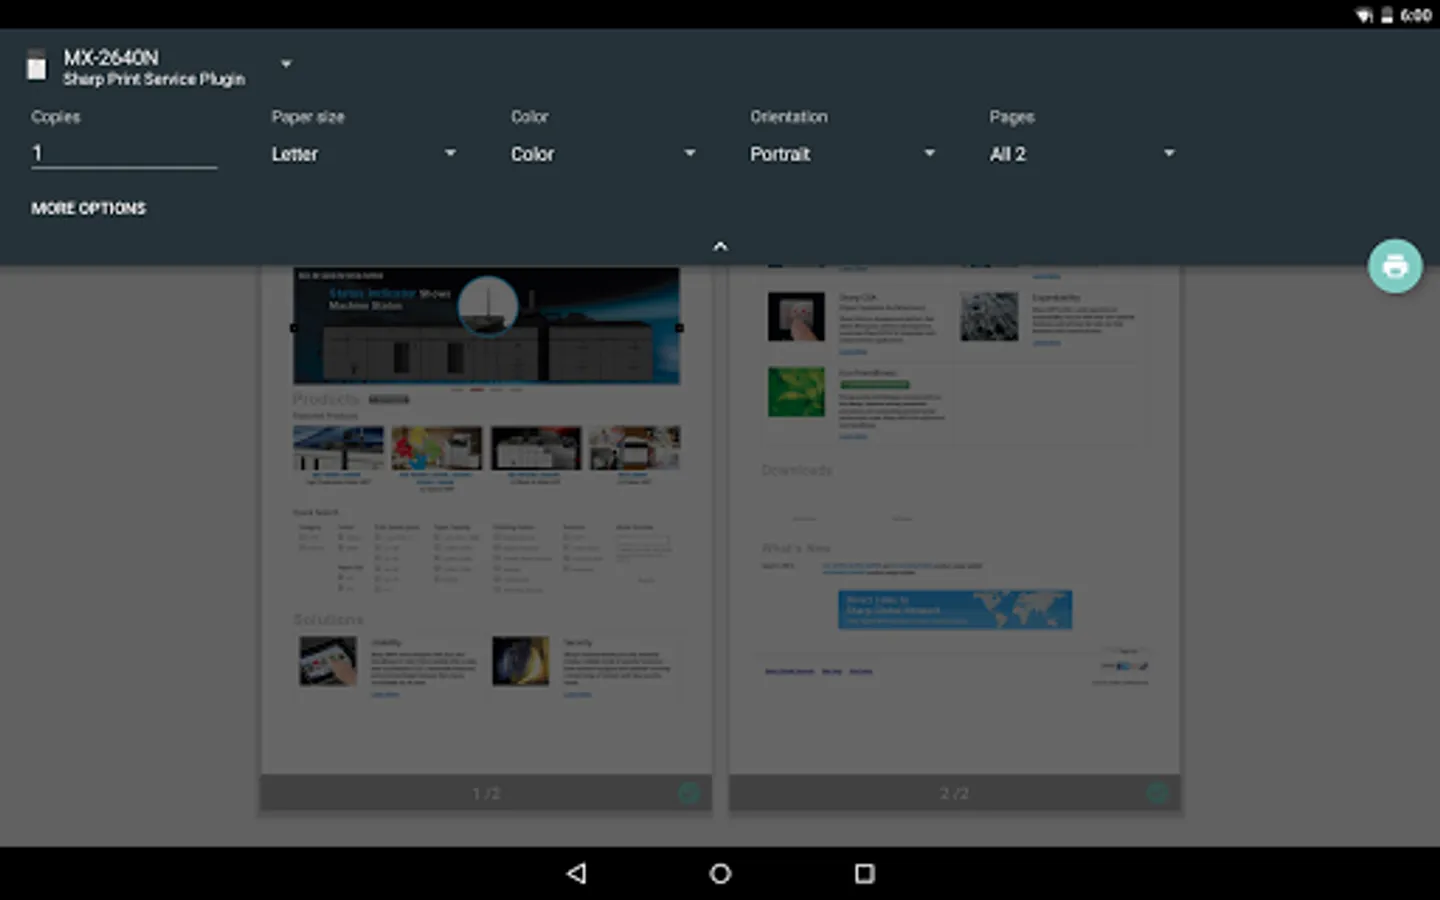
Task: Click the 1 / 2 page label
Action: pyautogui.click(x=486, y=793)
